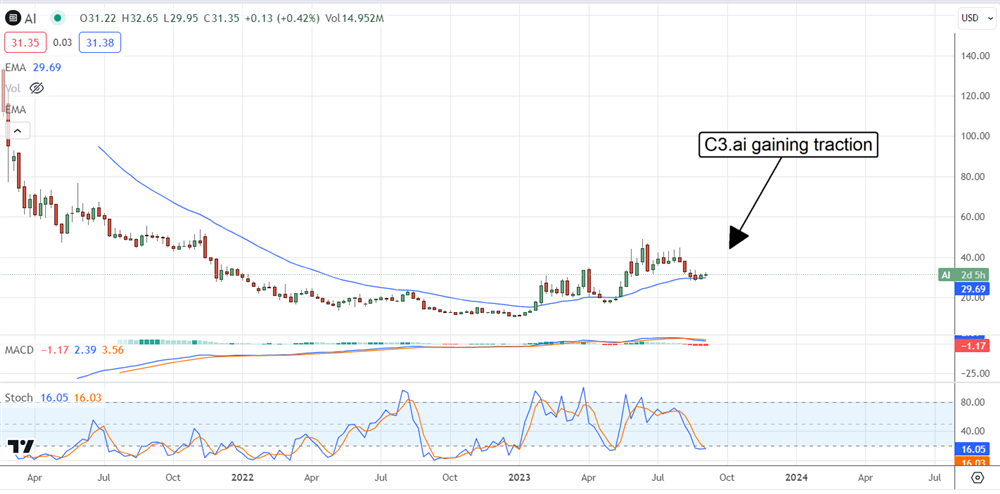Click the -25.00 MACD axis label

click(x=976, y=374)
